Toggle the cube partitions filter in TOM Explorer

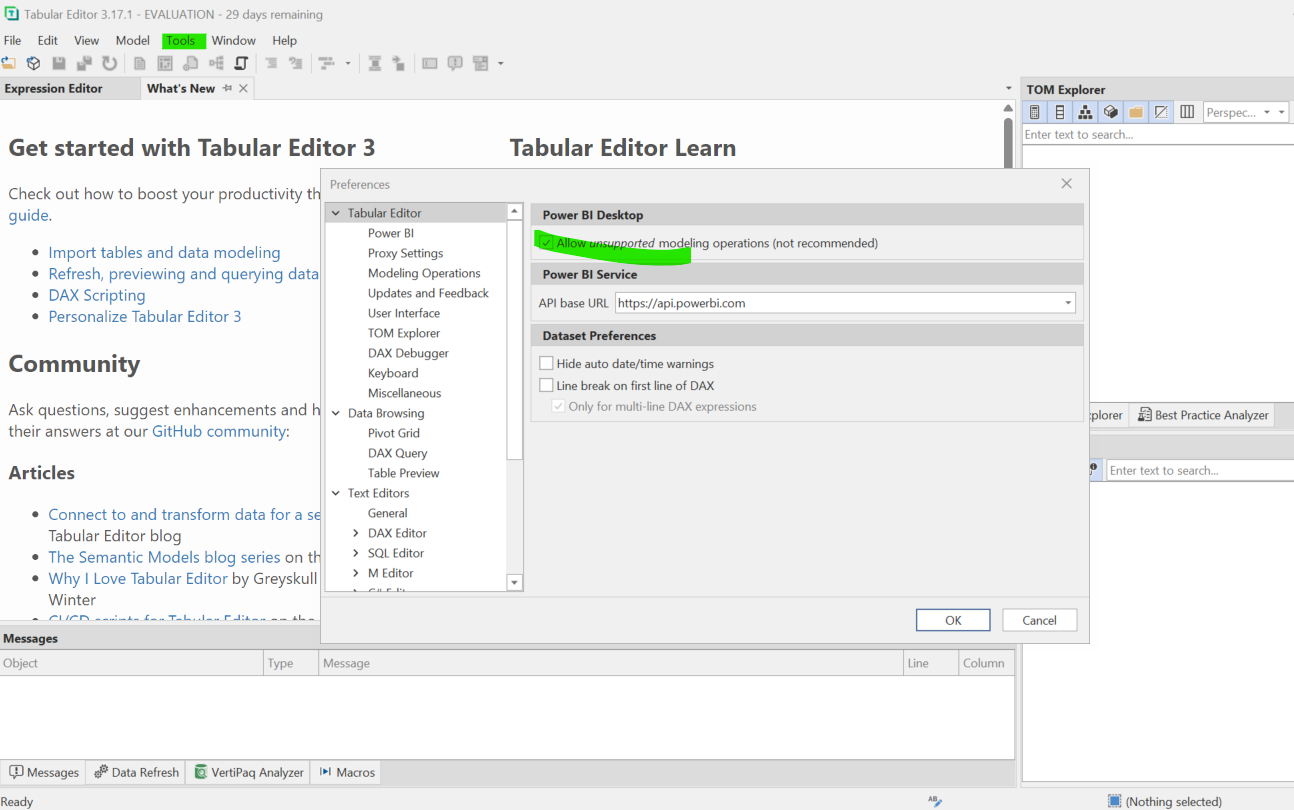pos(1110,112)
